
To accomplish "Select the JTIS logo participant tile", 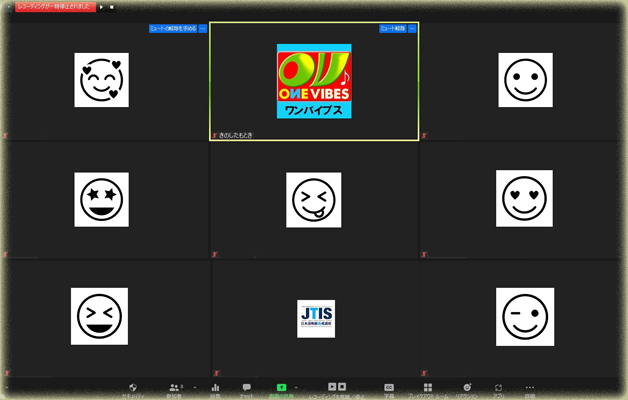I will [316, 319].
